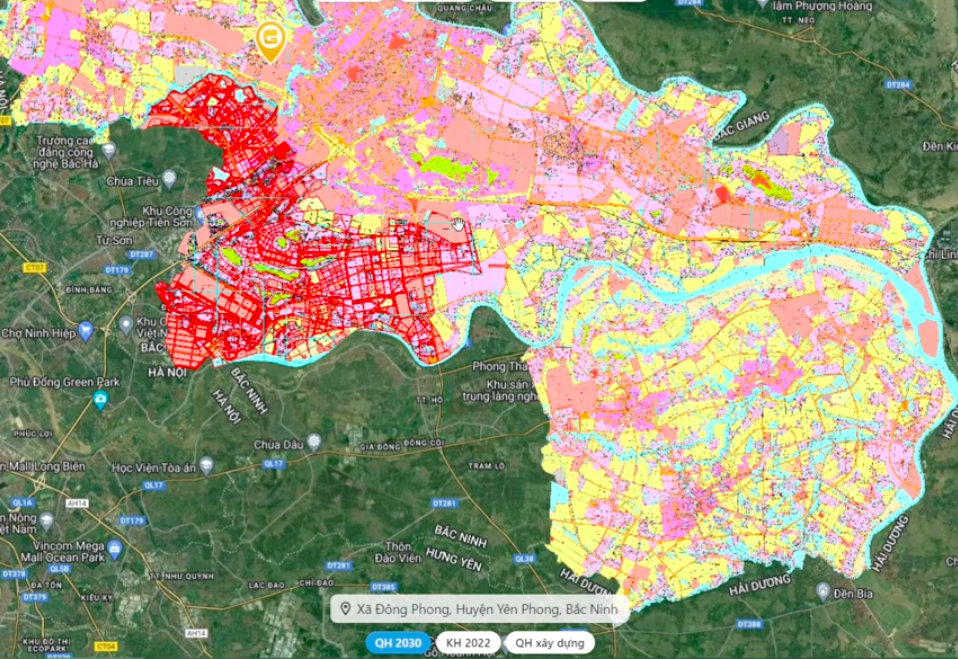
Task: Click the Chợ Ninh Hiệp shopping cart icon
Action: pyautogui.click(x=86, y=329)
